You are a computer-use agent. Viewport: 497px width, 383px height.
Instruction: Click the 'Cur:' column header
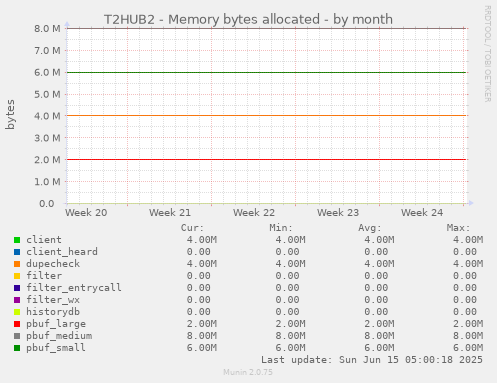pos(192,228)
